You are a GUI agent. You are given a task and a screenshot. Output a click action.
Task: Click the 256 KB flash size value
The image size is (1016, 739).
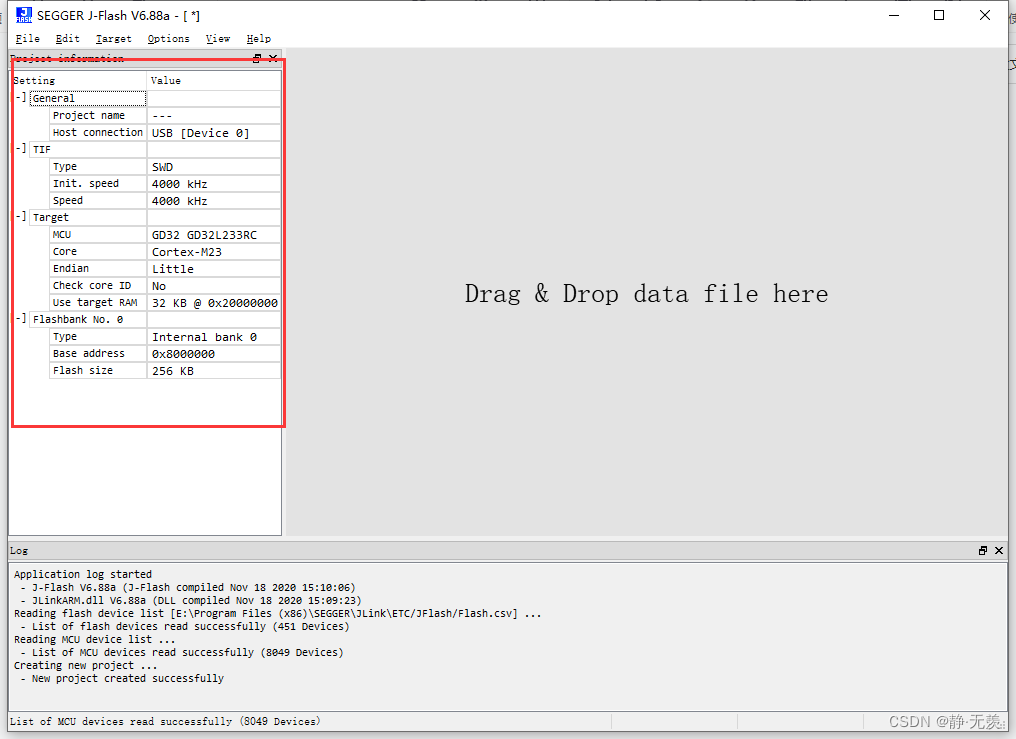pos(214,370)
